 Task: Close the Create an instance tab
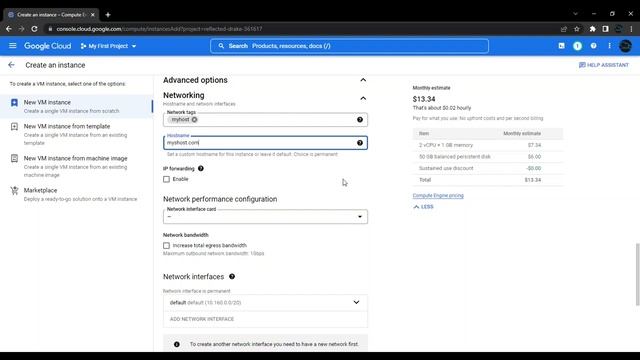point(93,15)
